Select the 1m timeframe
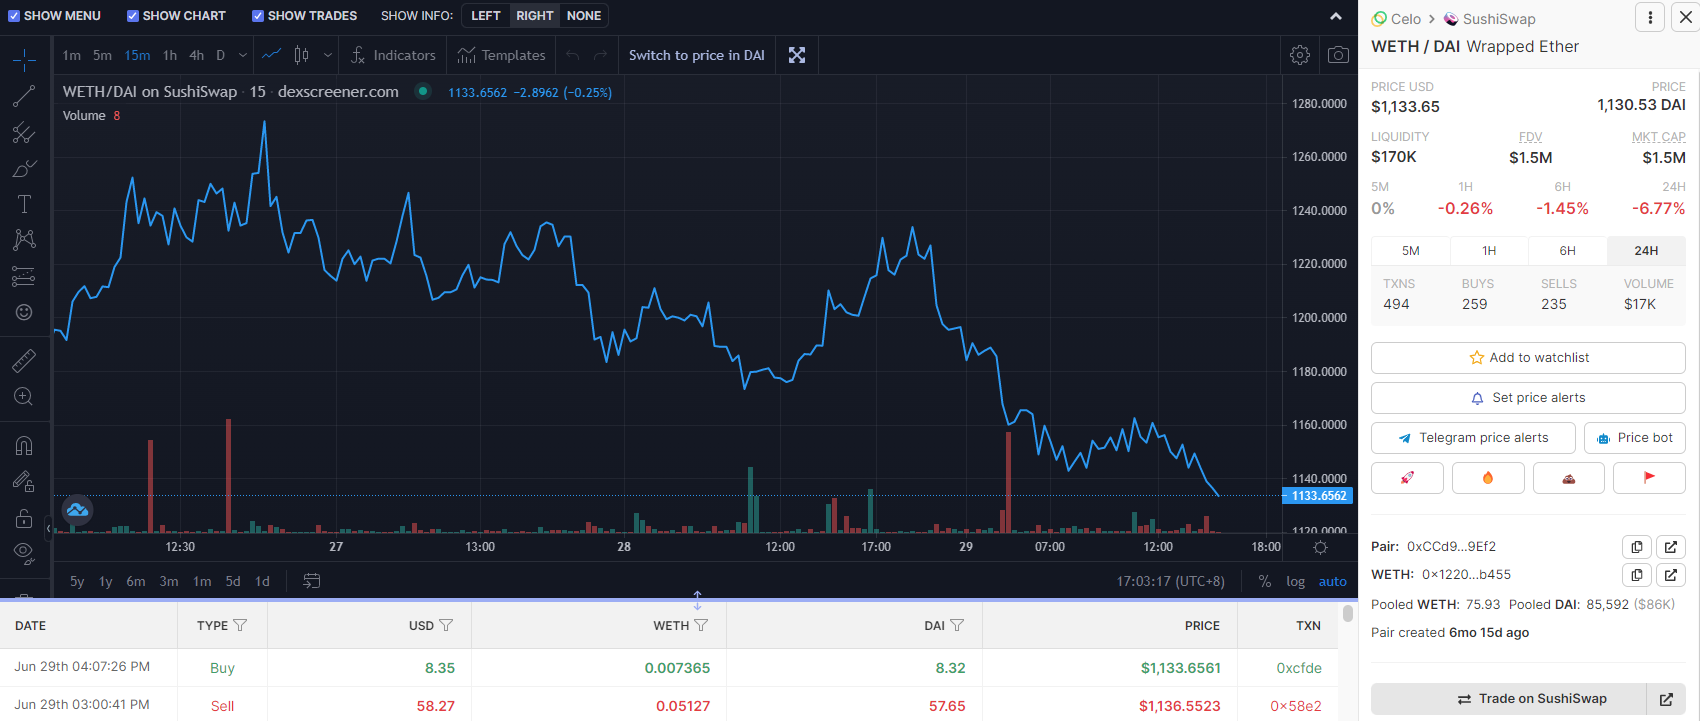 (x=71, y=55)
